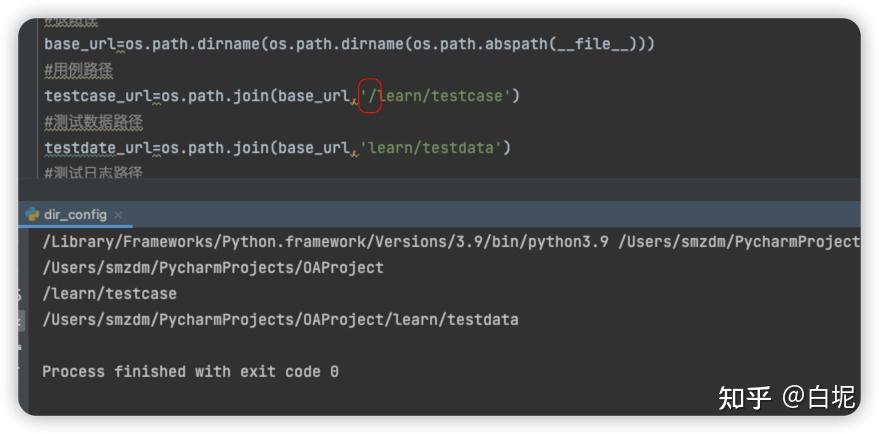
Task: Click the 知乎 @白妮 watermark
Action: pos(786,397)
